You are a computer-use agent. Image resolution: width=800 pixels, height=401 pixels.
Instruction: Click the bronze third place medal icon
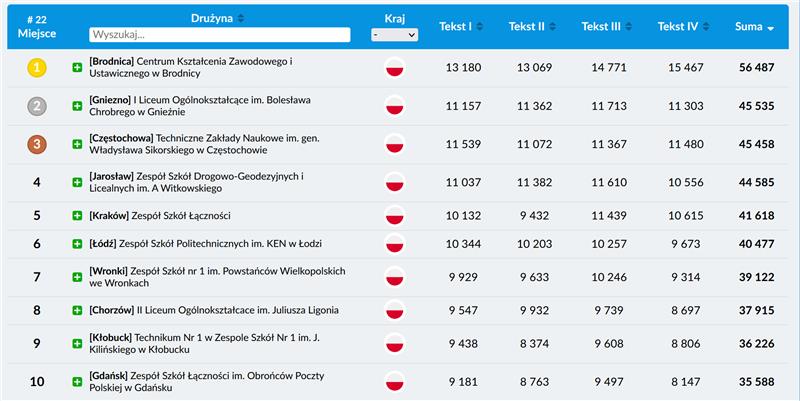(x=36, y=144)
